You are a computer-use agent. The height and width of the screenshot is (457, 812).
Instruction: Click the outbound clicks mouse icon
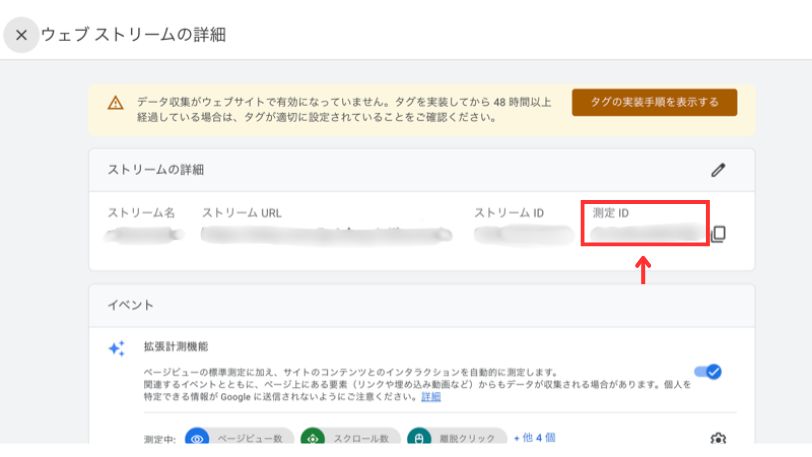(x=421, y=438)
